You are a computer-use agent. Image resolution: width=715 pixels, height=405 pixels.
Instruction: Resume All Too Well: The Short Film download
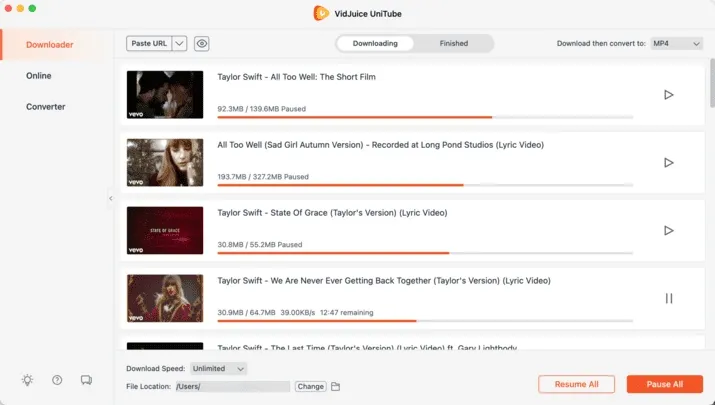[x=668, y=95]
